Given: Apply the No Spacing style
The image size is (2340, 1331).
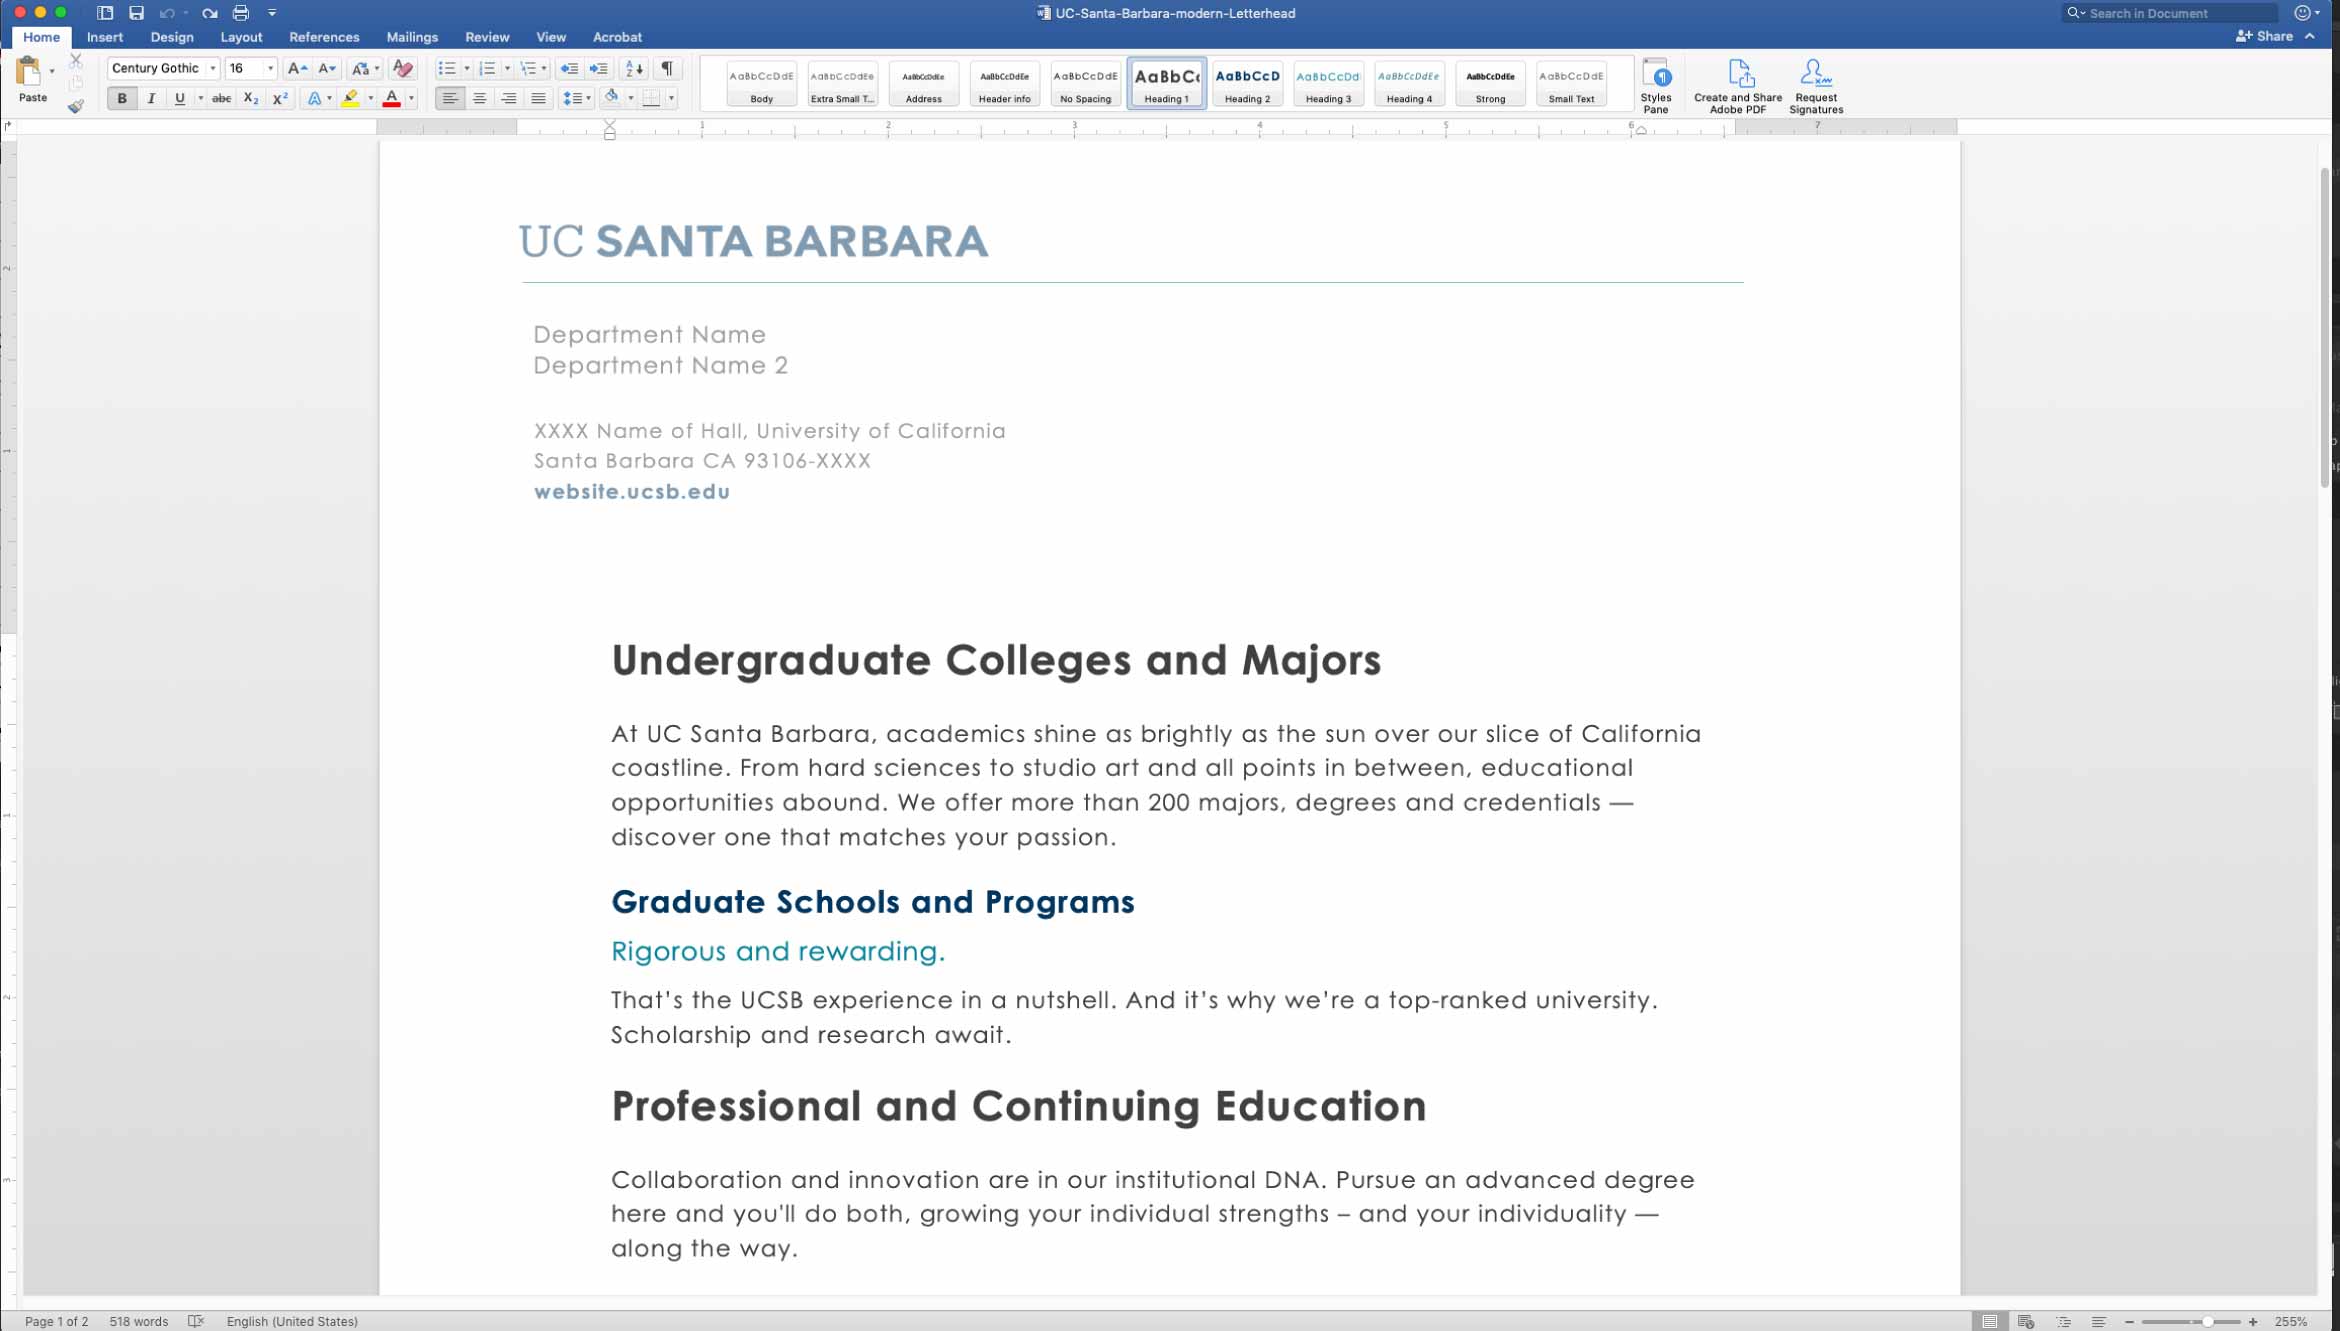Looking at the screenshot, I should click(x=1085, y=83).
